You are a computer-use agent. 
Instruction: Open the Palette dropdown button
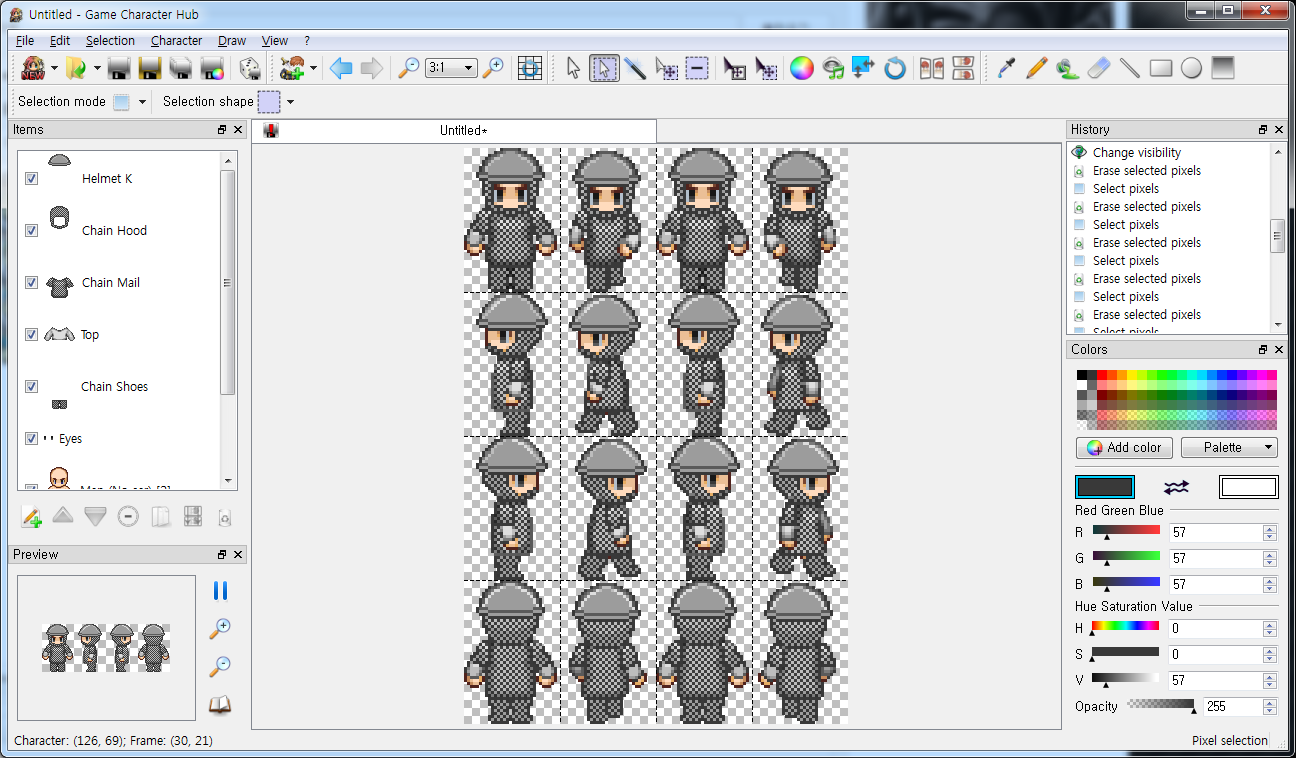point(1229,447)
